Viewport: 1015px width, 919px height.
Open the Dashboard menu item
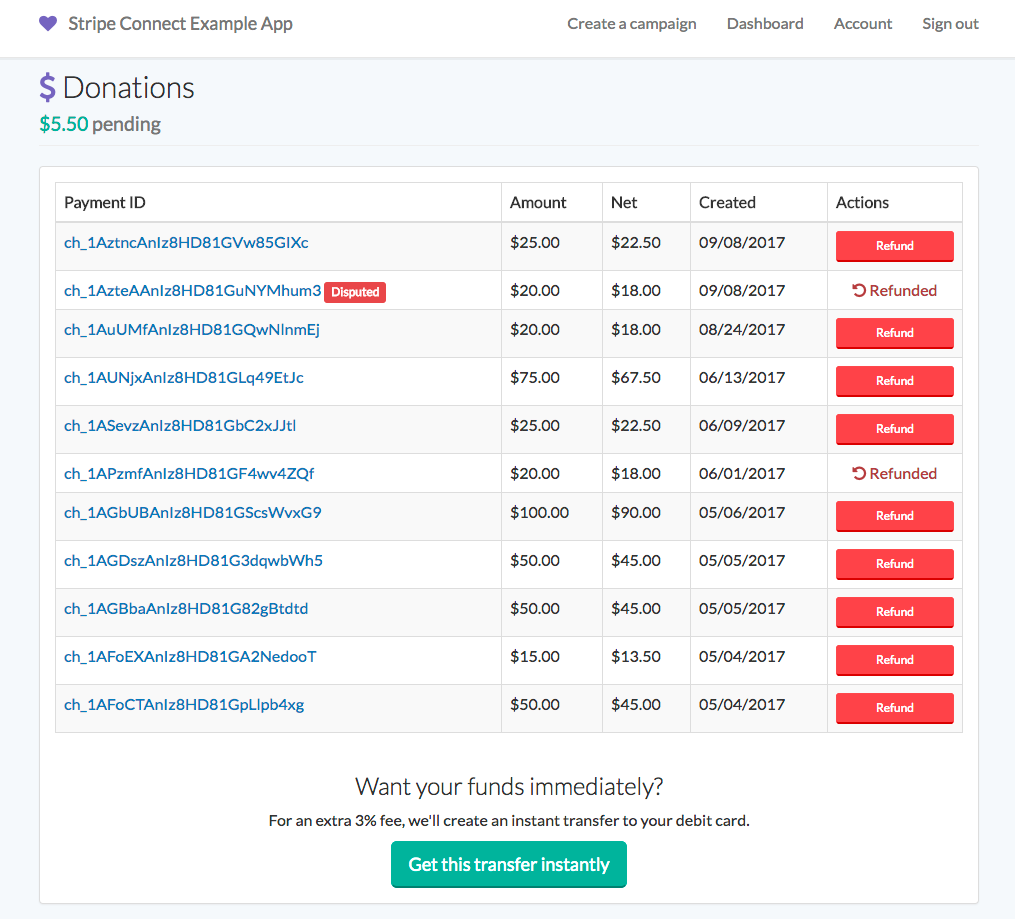coord(764,23)
